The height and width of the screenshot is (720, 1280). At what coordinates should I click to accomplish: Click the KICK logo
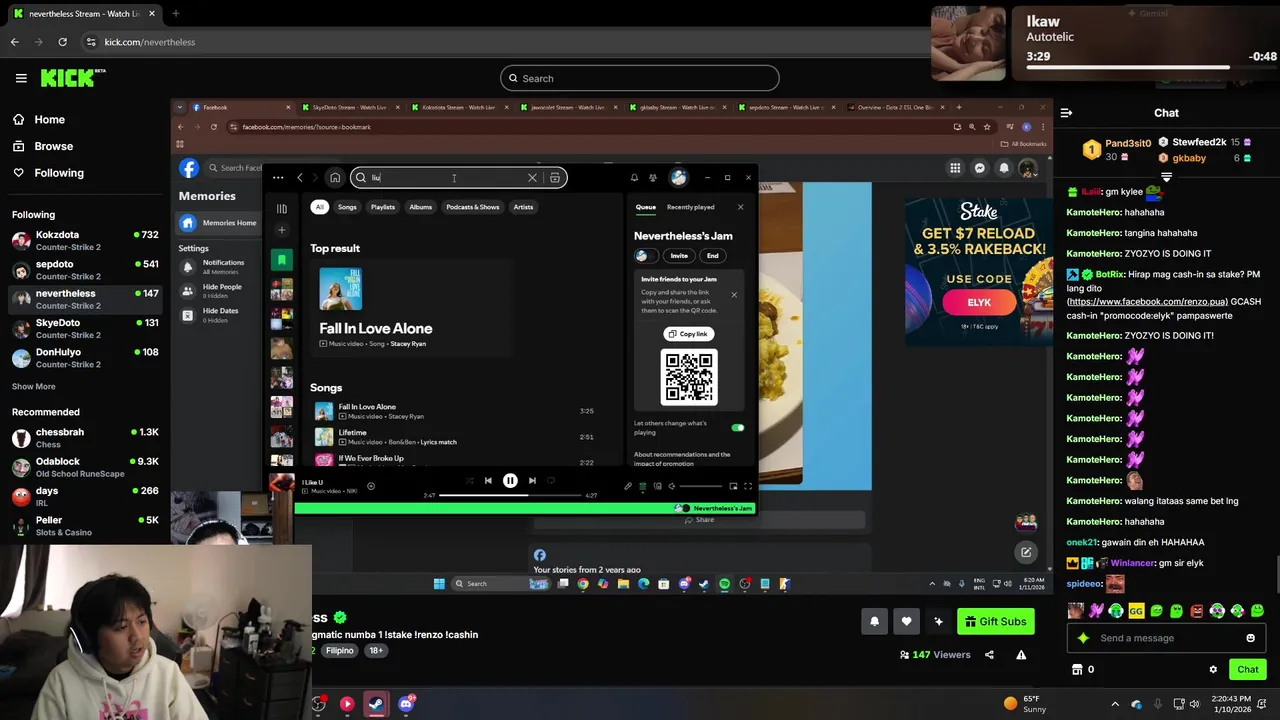coord(73,78)
